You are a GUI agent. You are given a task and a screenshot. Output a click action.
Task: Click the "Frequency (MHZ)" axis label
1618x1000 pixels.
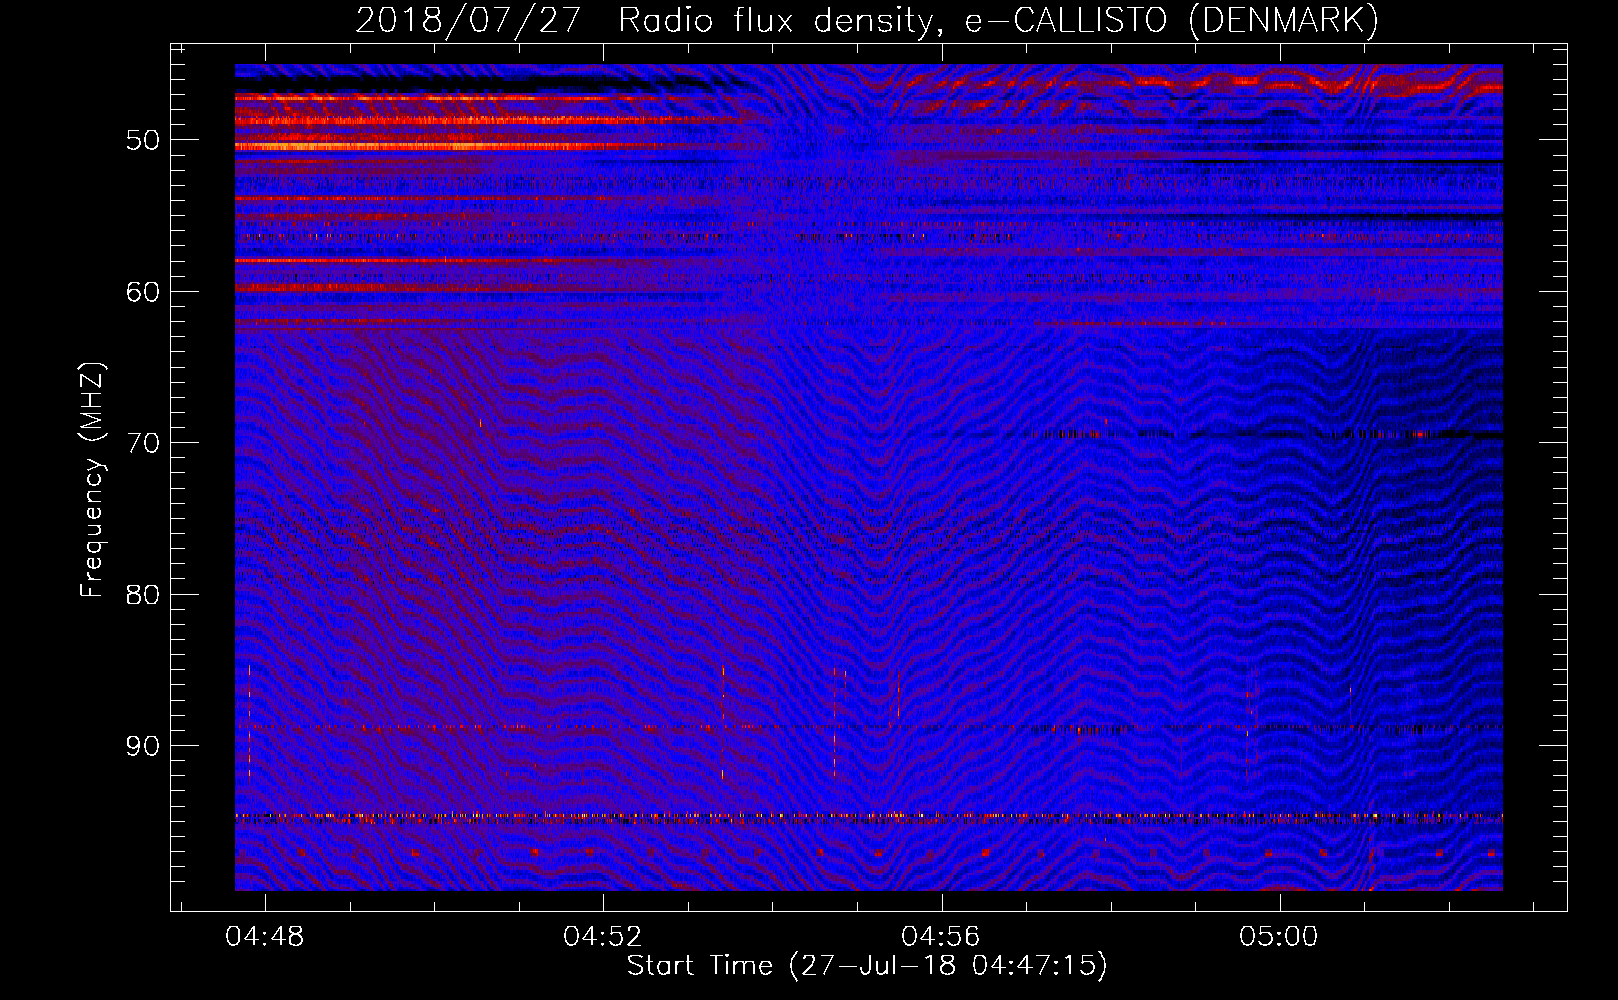(92, 480)
